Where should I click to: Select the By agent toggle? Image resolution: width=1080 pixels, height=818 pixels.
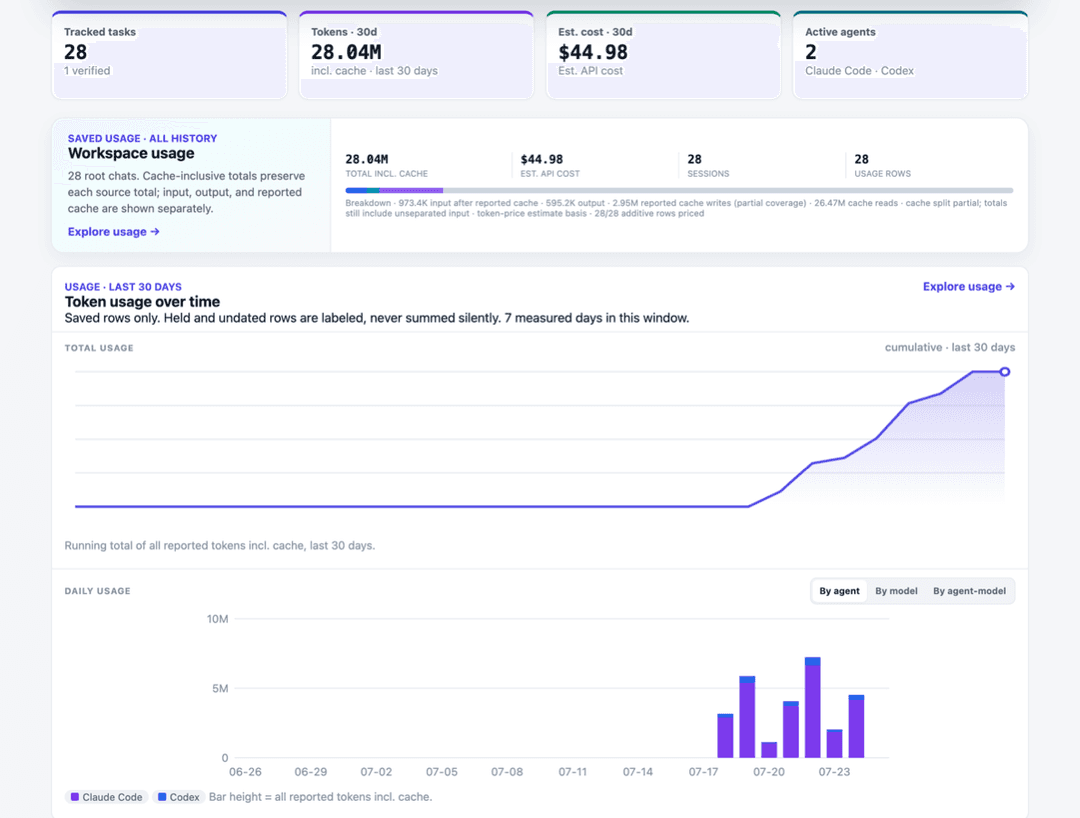click(x=839, y=591)
